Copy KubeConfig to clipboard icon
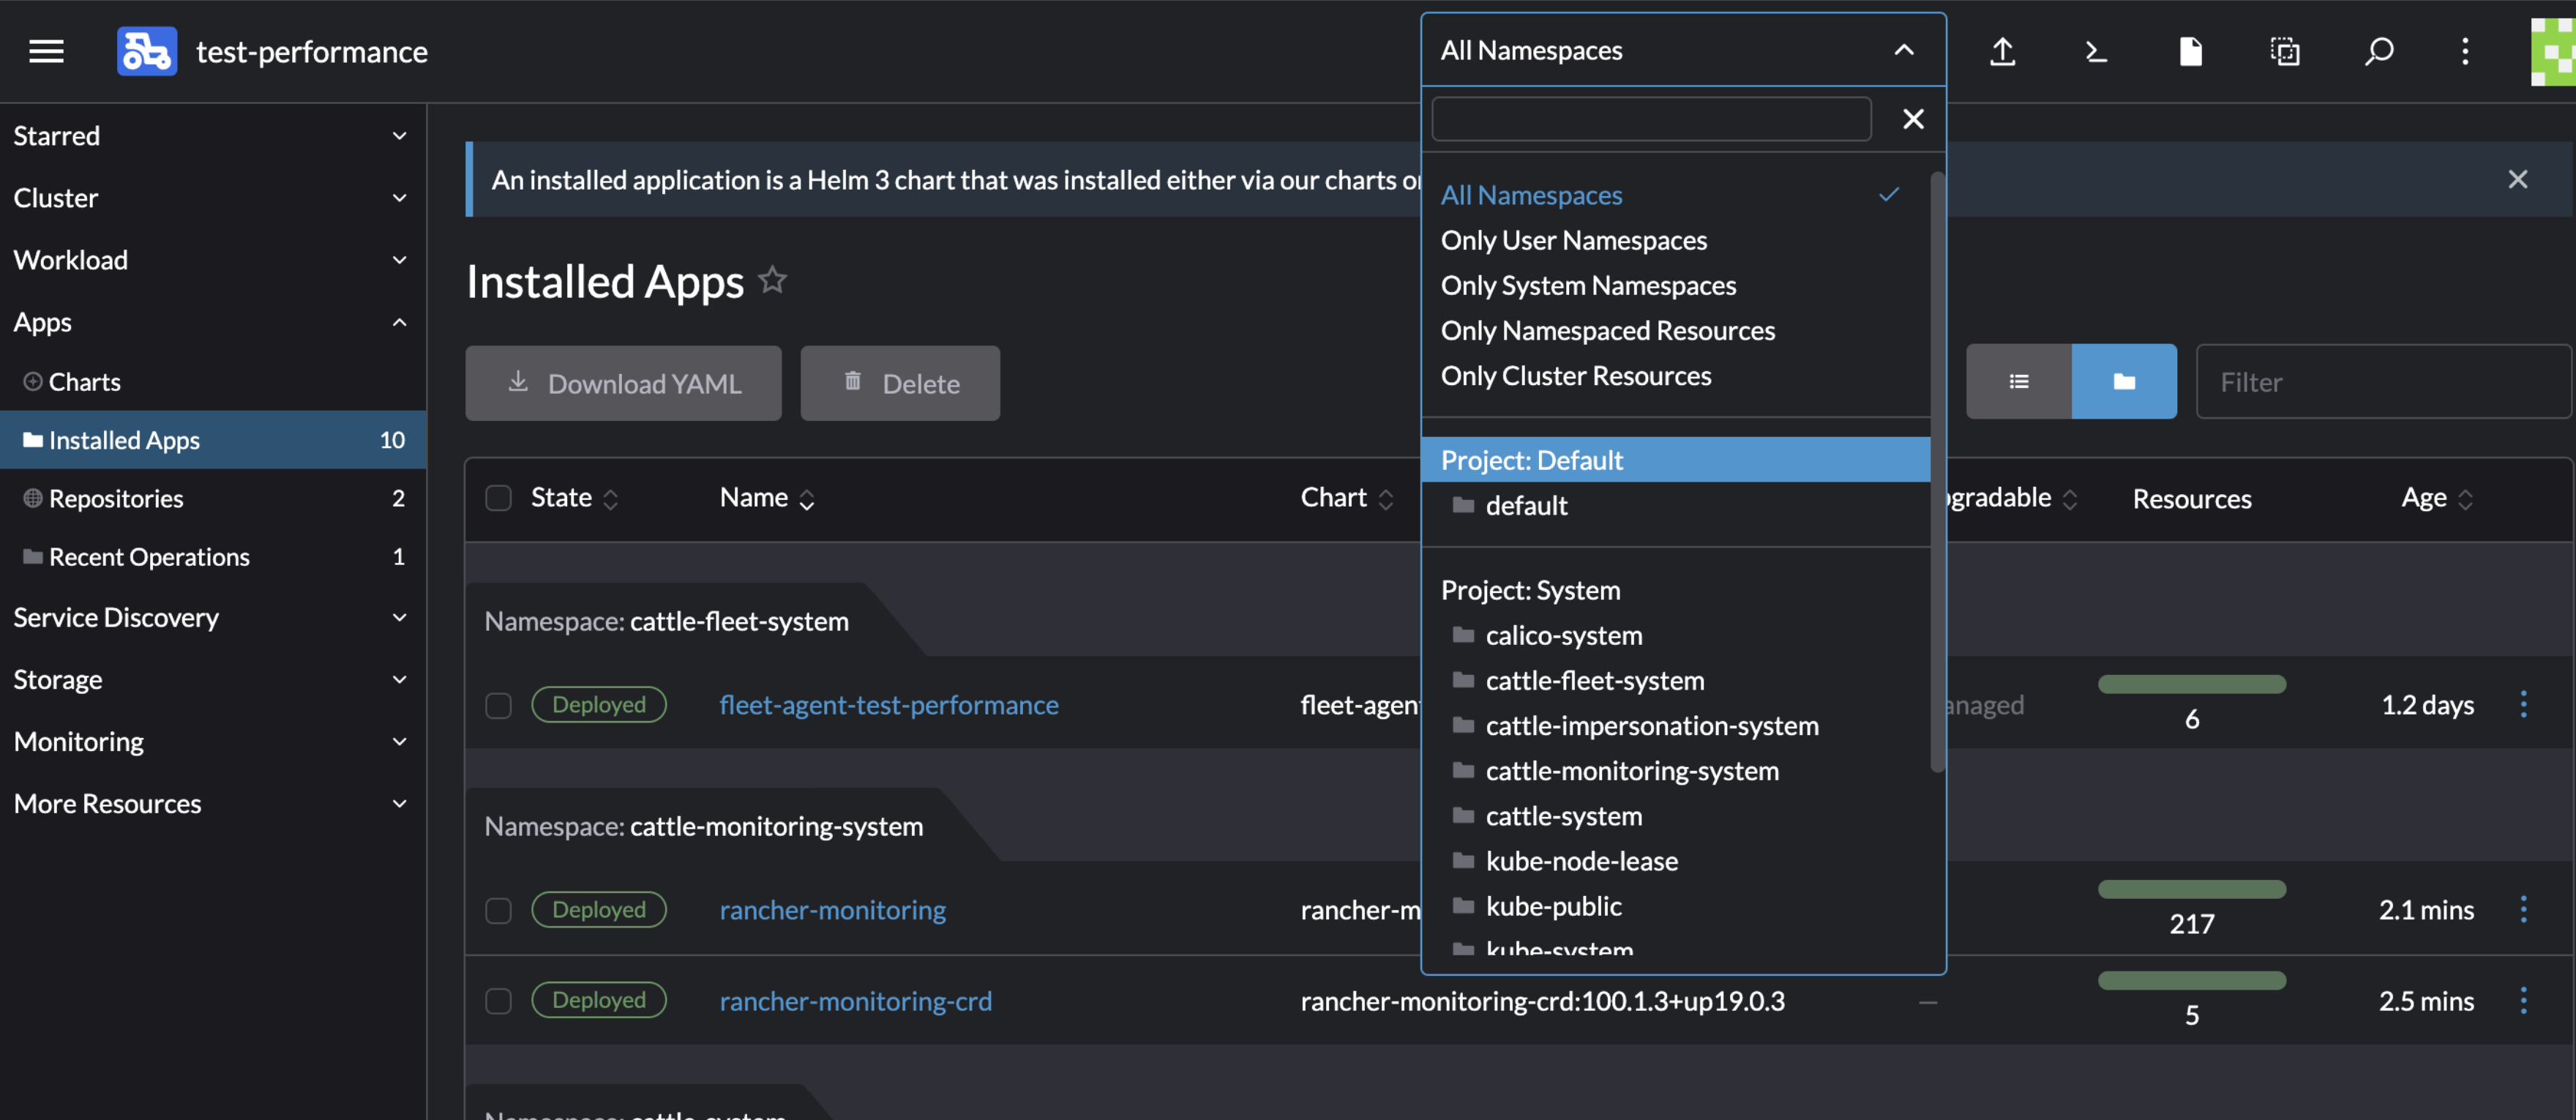 [x=2284, y=51]
